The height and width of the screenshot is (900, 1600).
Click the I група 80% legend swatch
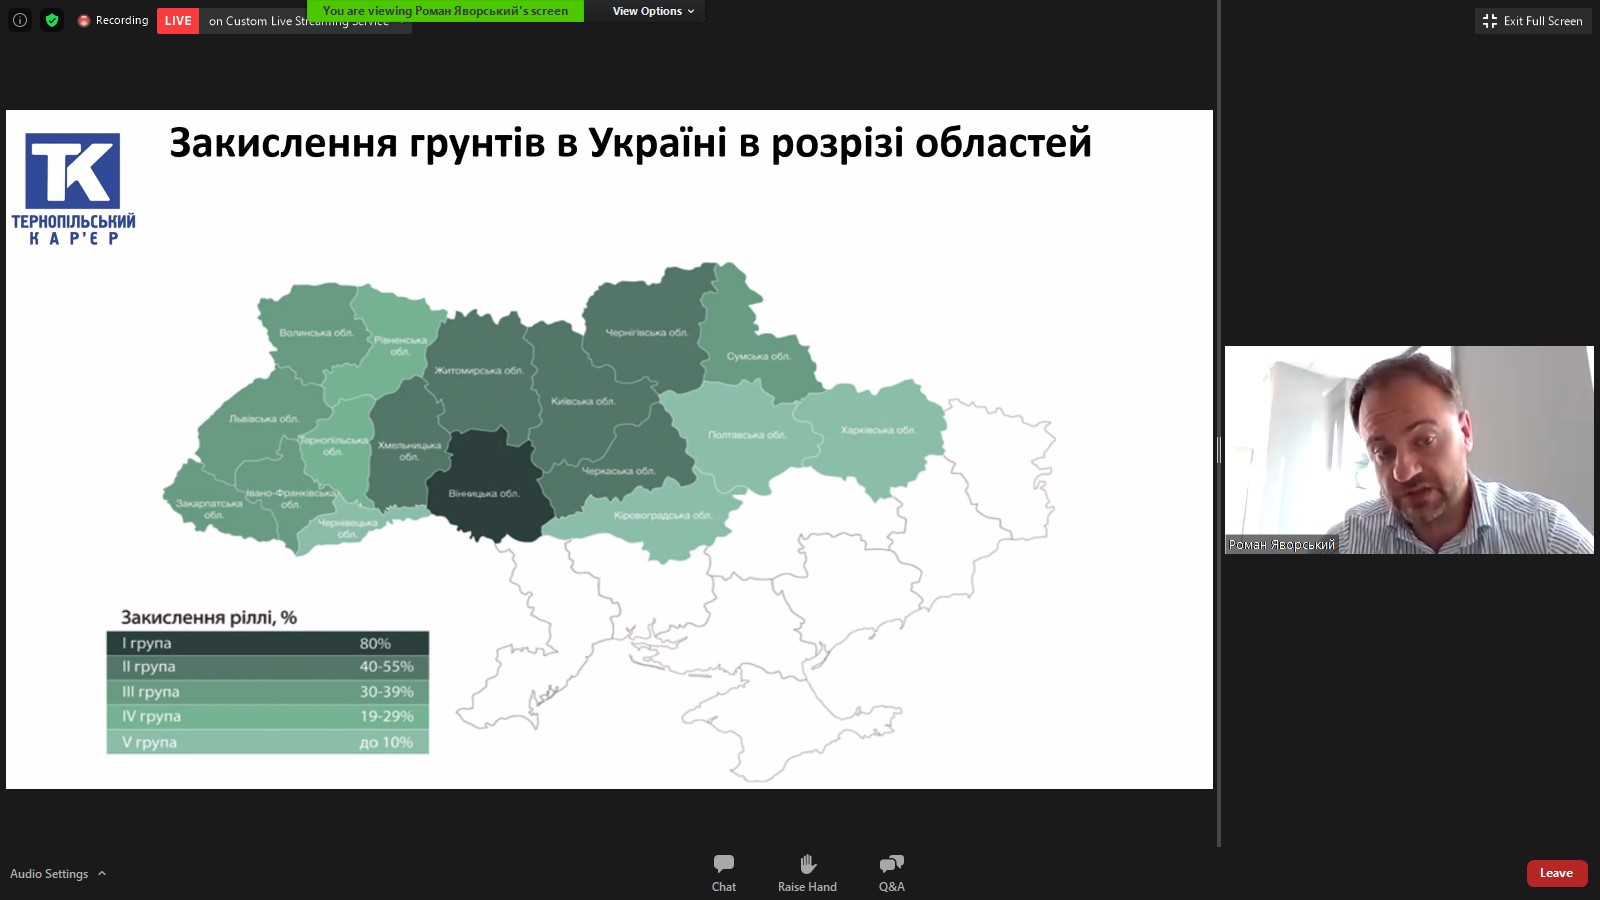coord(267,643)
